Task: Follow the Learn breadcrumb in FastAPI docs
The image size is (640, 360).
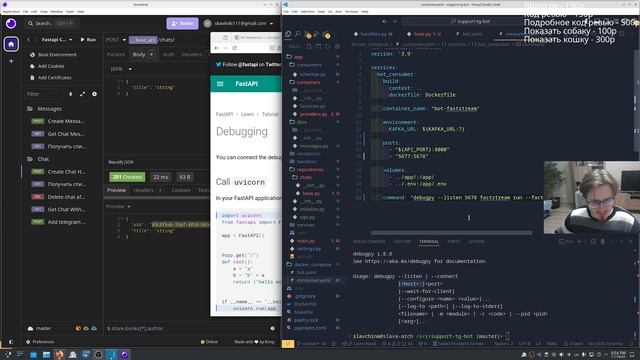Action: tap(247, 114)
